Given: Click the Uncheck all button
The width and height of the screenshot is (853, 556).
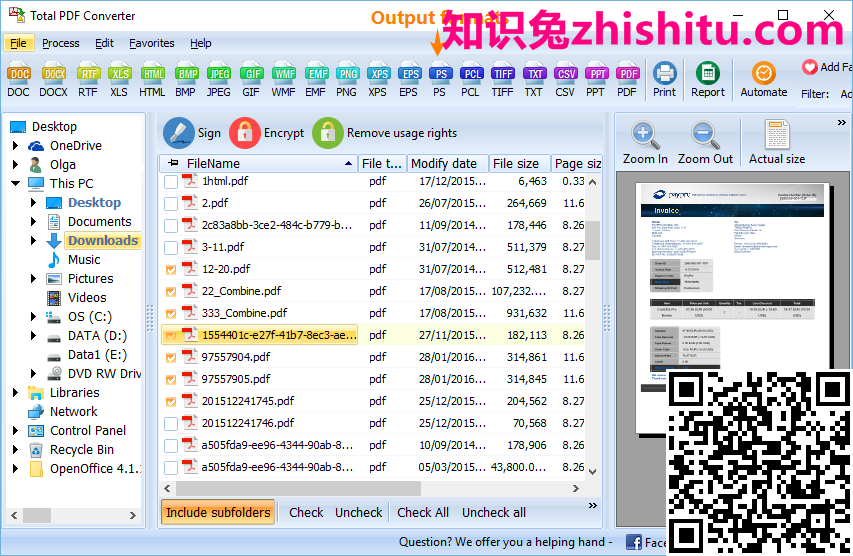Looking at the screenshot, I should pyautogui.click(x=493, y=512).
